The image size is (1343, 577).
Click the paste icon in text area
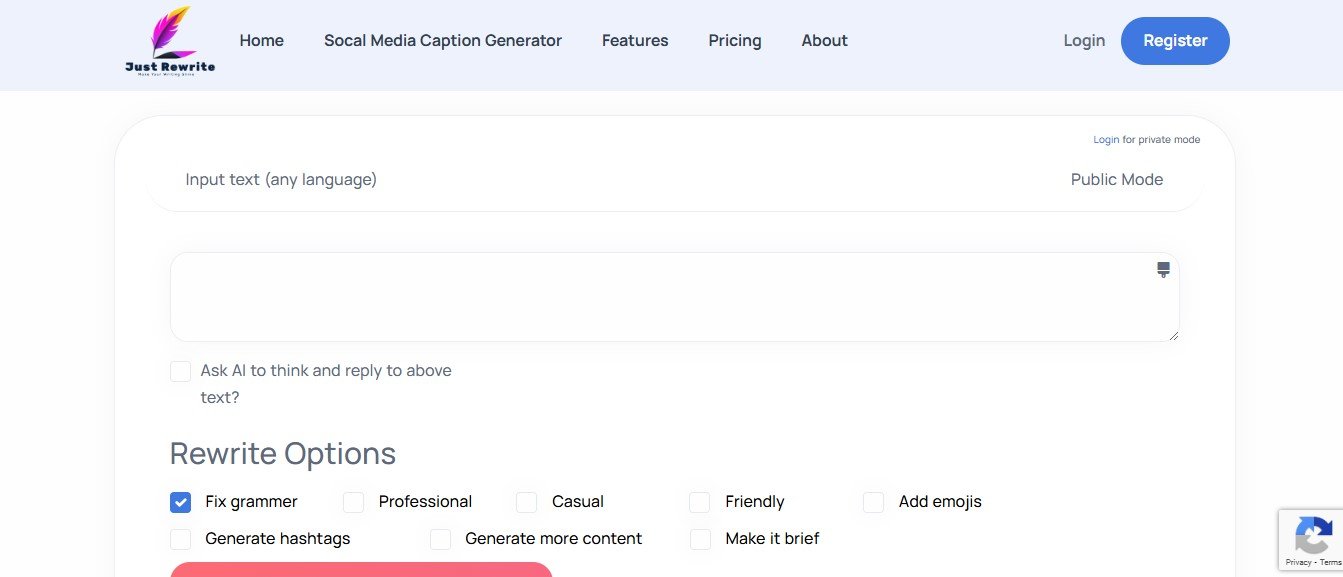(x=1163, y=269)
